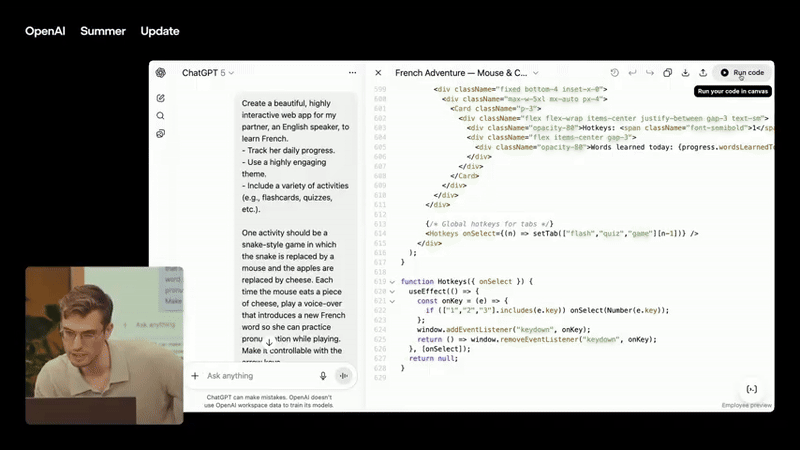Screen dimensions: 800x450
Task: Open the chat options ellipsis menu
Action: click(352, 73)
